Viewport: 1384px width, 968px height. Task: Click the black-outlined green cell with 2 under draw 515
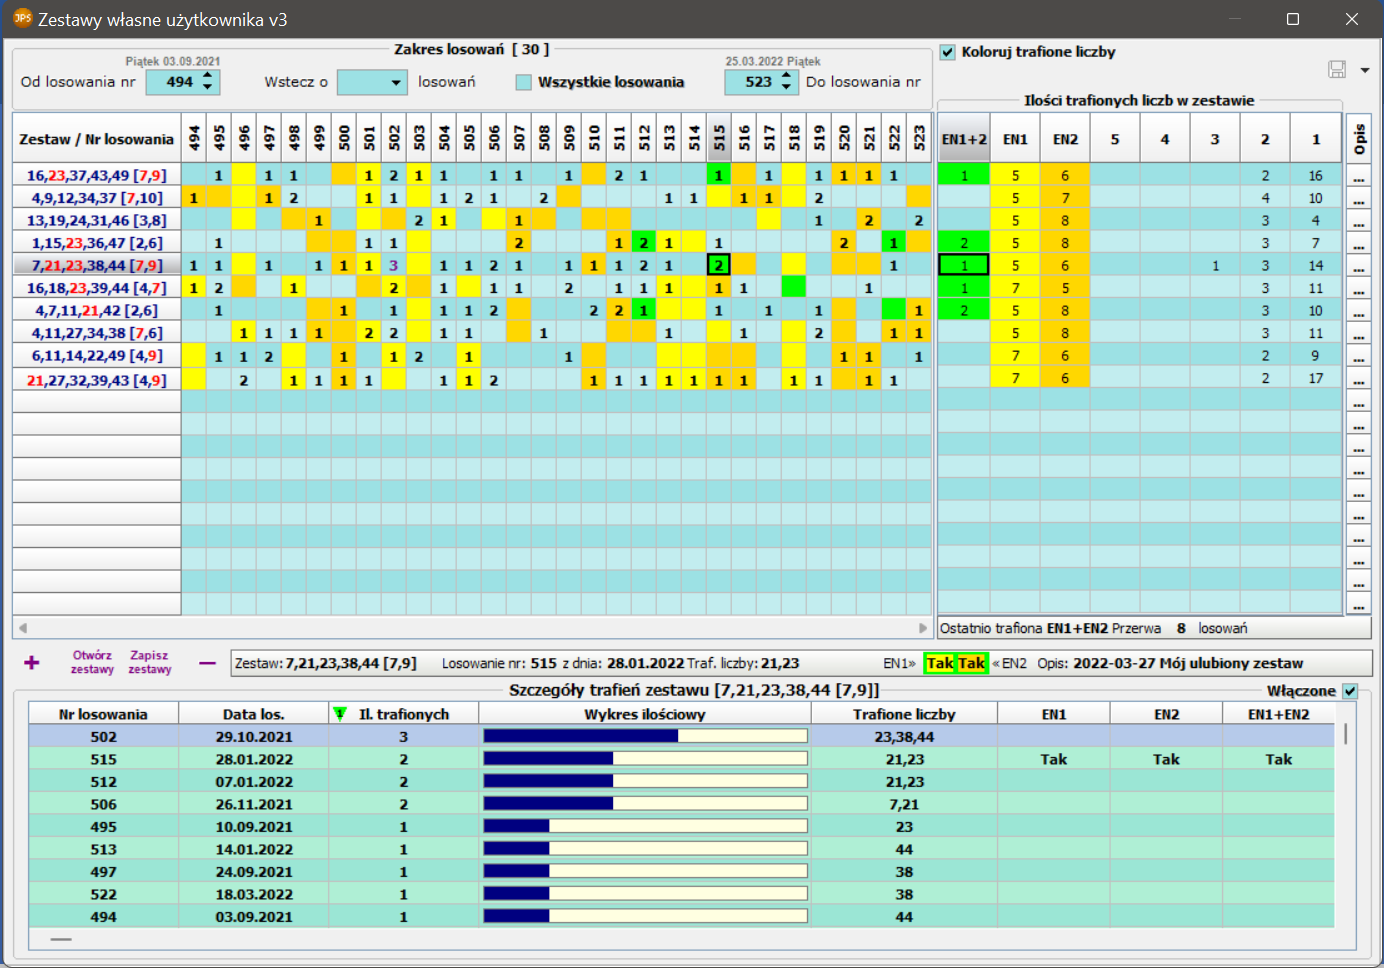pos(719,266)
